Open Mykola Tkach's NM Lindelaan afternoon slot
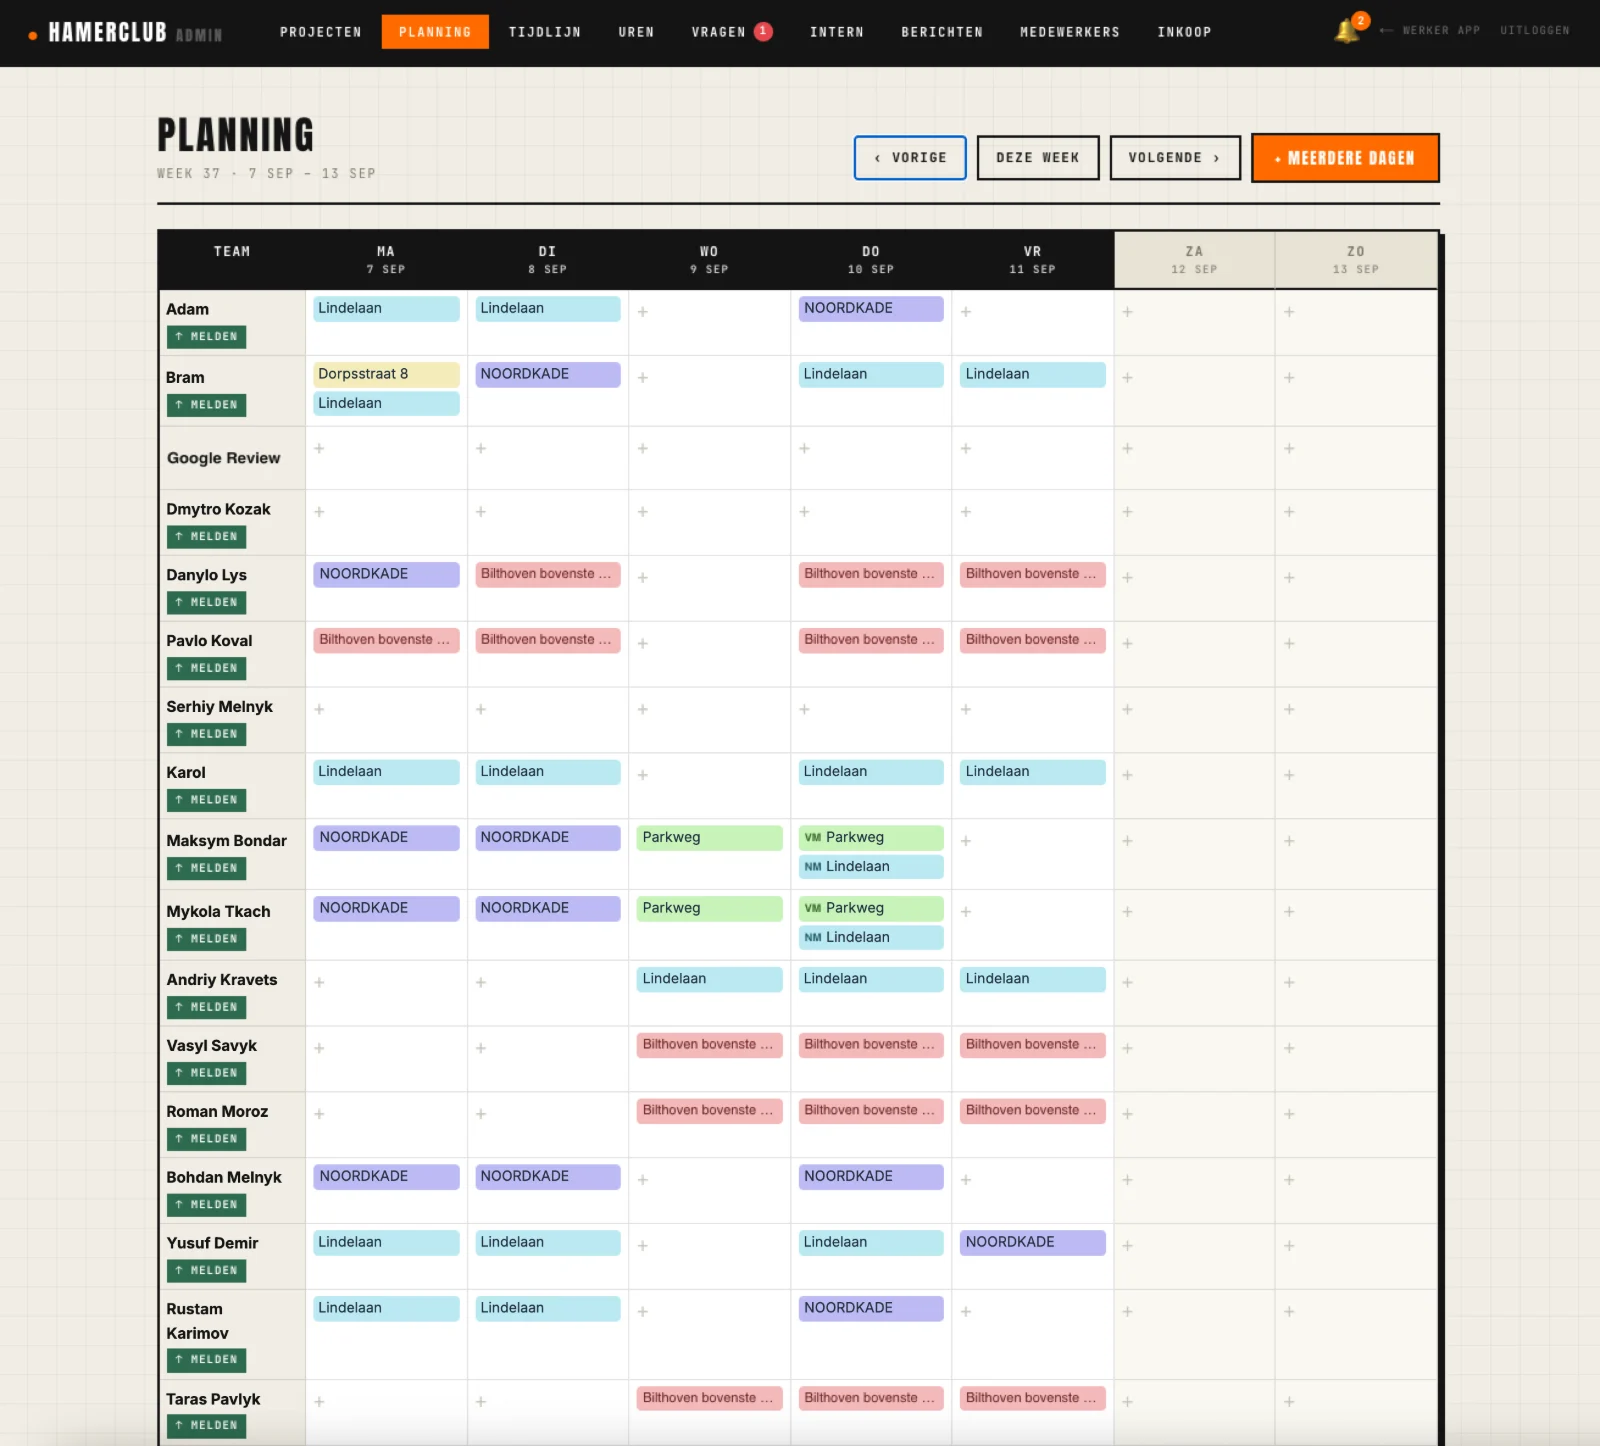The width and height of the screenshot is (1600, 1446). [x=871, y=937]
